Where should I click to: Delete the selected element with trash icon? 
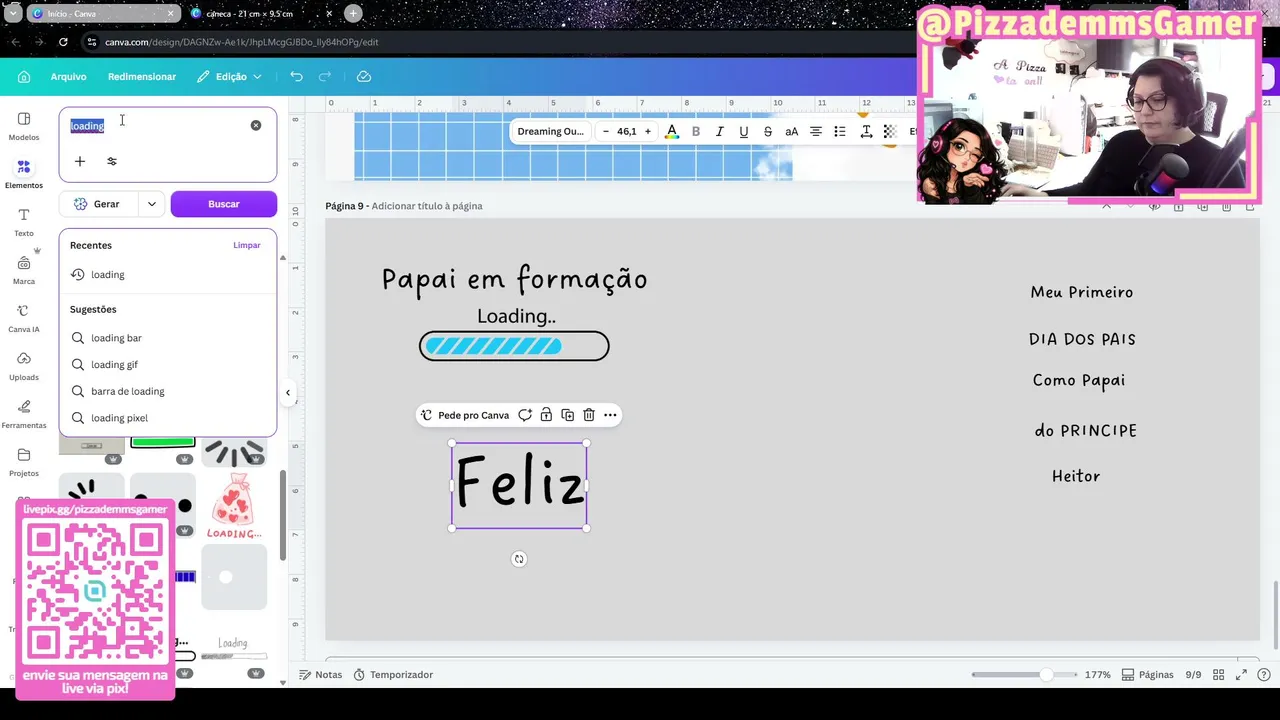coord(589,415)
